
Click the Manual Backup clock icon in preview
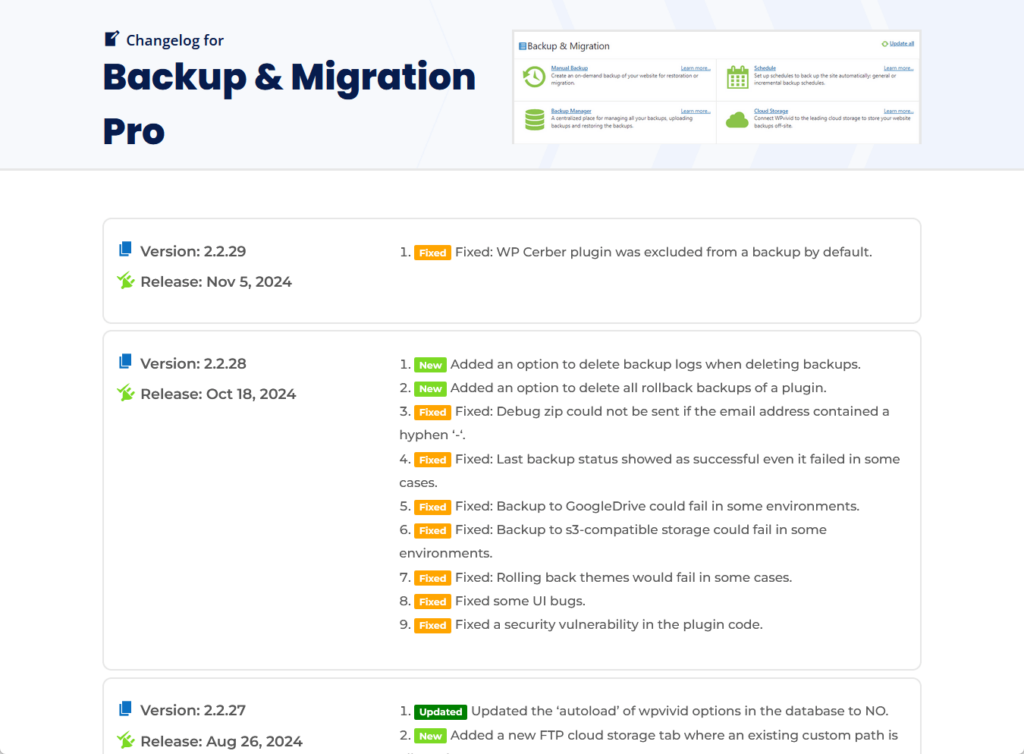click(x=534, y=77)
